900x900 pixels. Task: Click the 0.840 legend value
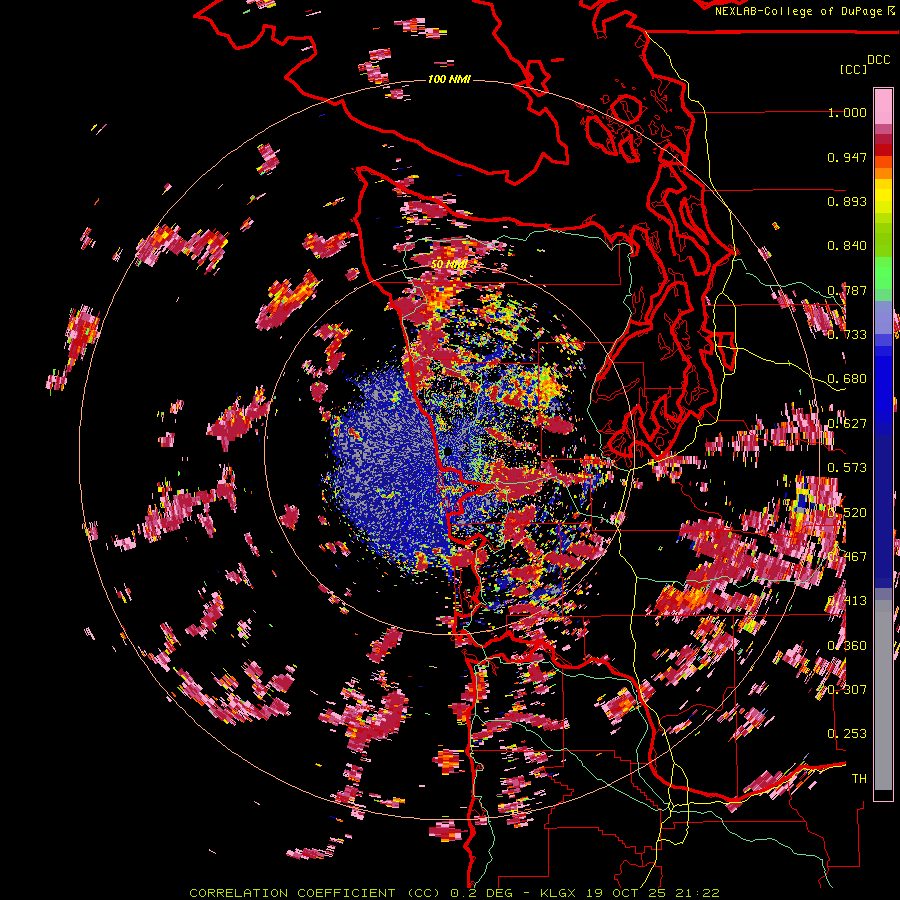pos(847,246)
